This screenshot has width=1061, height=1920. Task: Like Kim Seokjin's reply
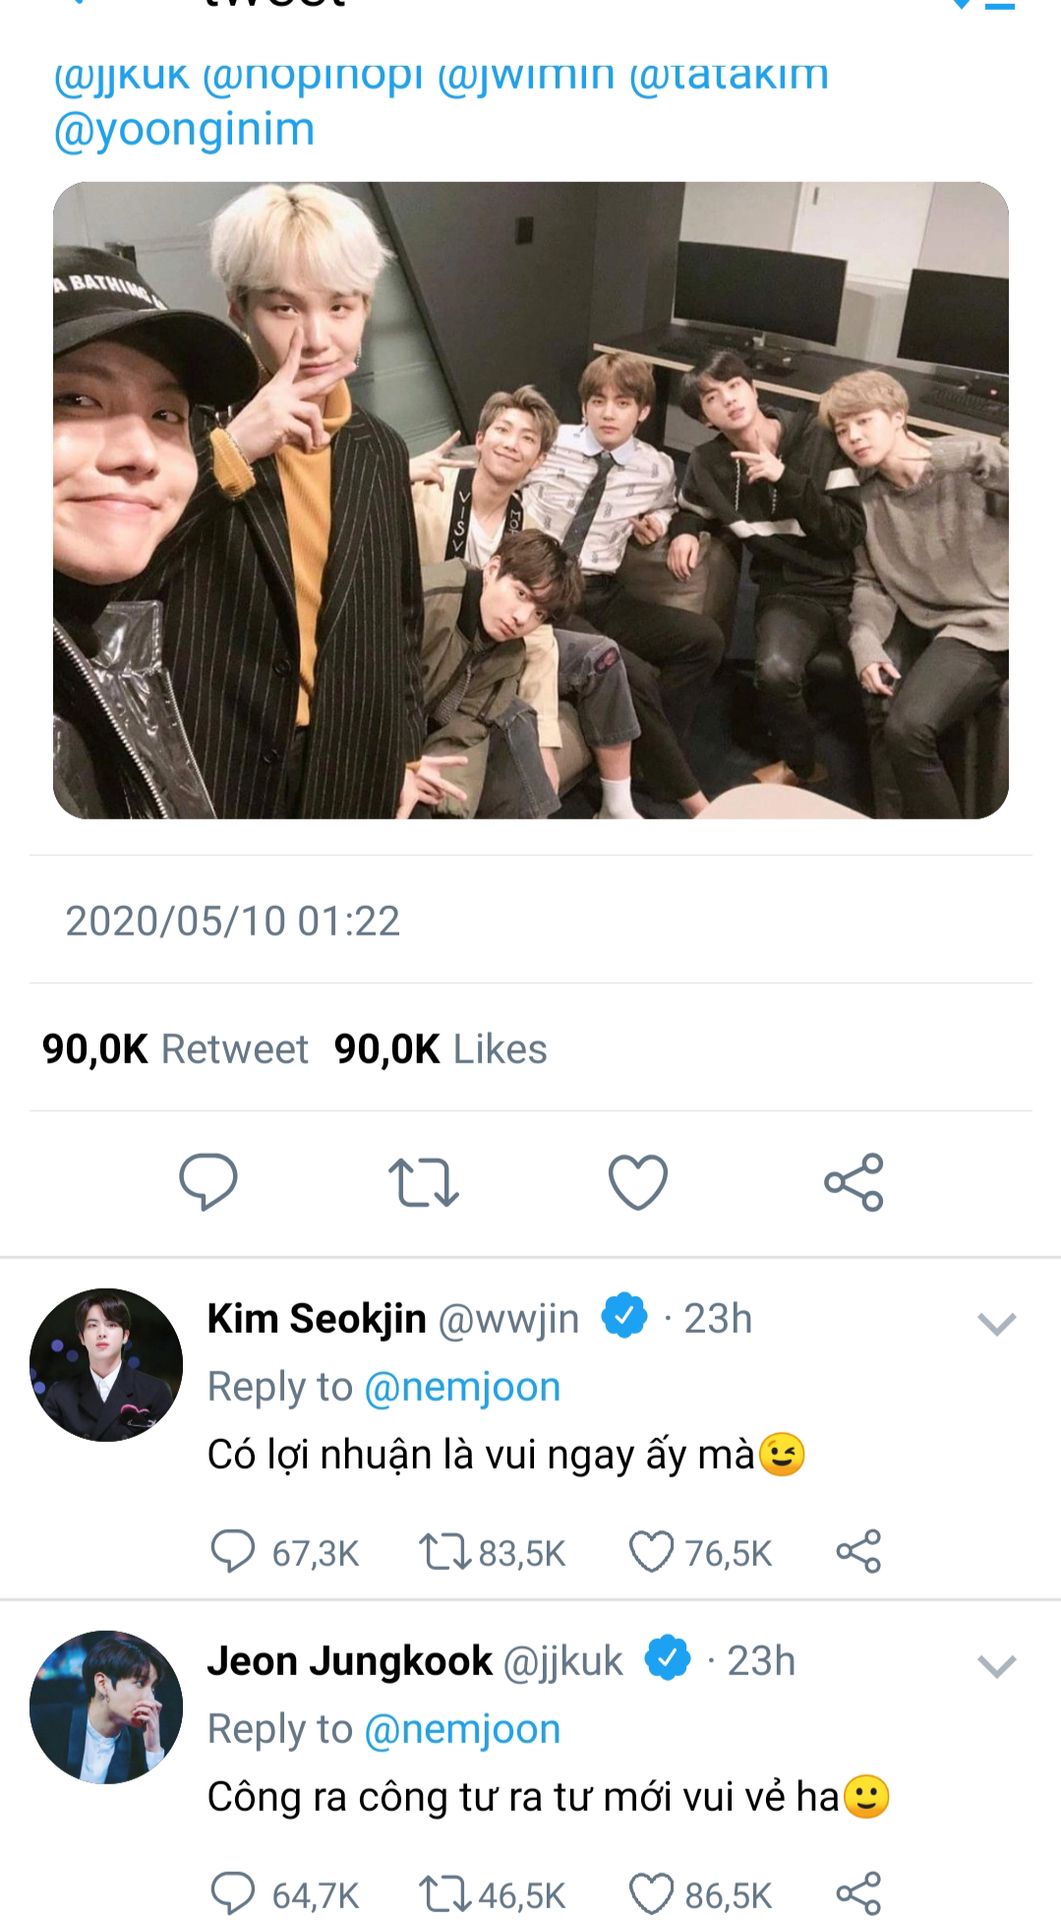(651, 1552)
